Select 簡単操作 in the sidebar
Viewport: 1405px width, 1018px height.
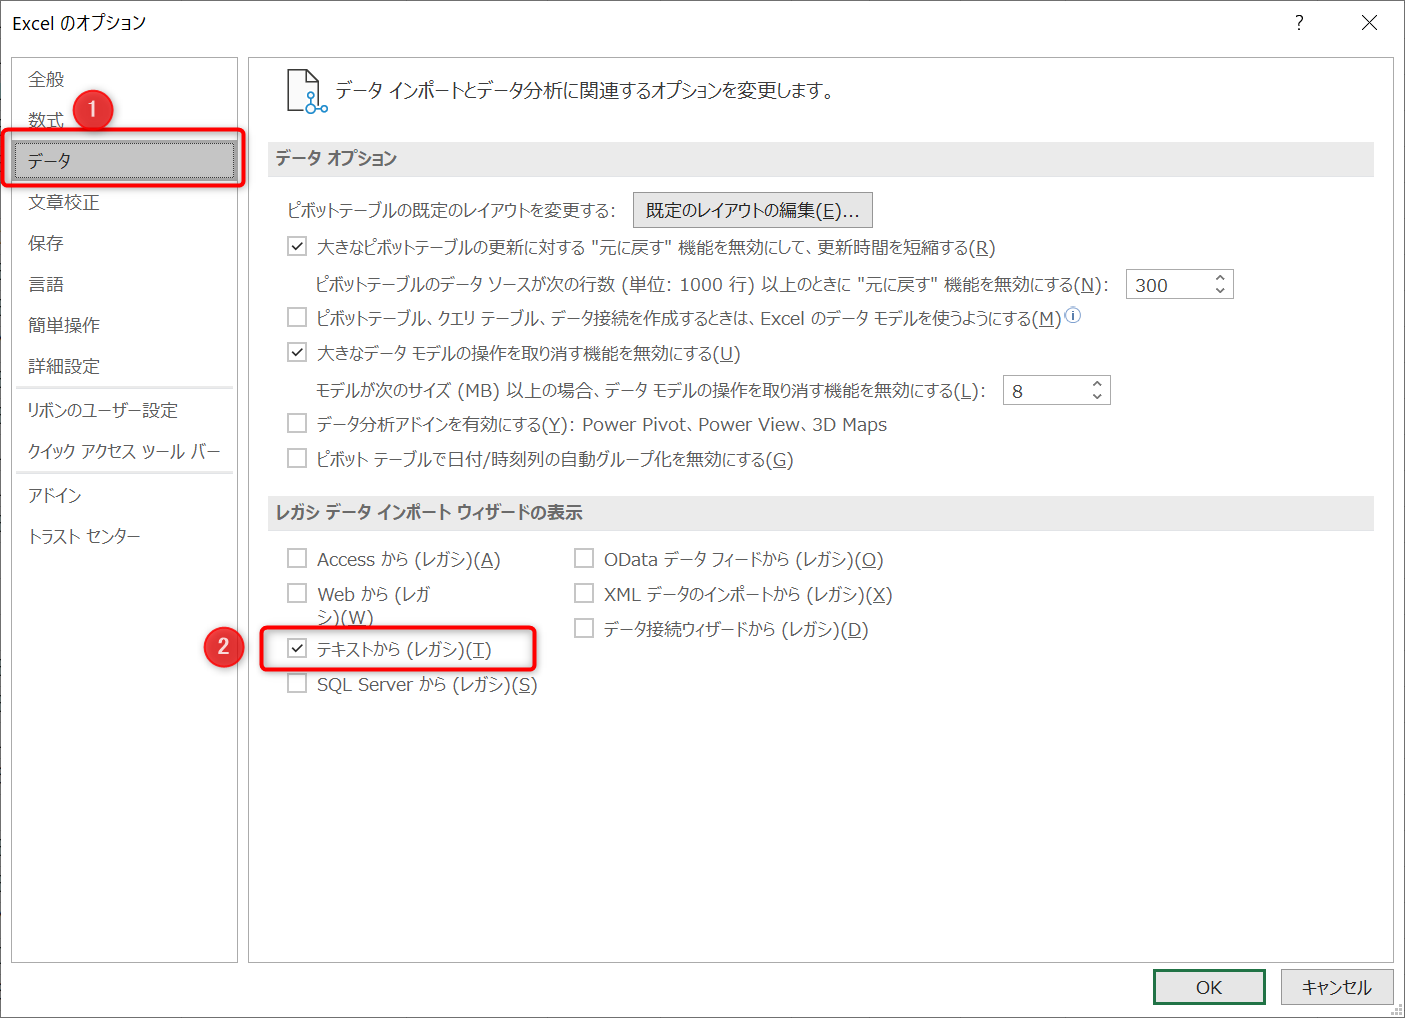point(124,325)
